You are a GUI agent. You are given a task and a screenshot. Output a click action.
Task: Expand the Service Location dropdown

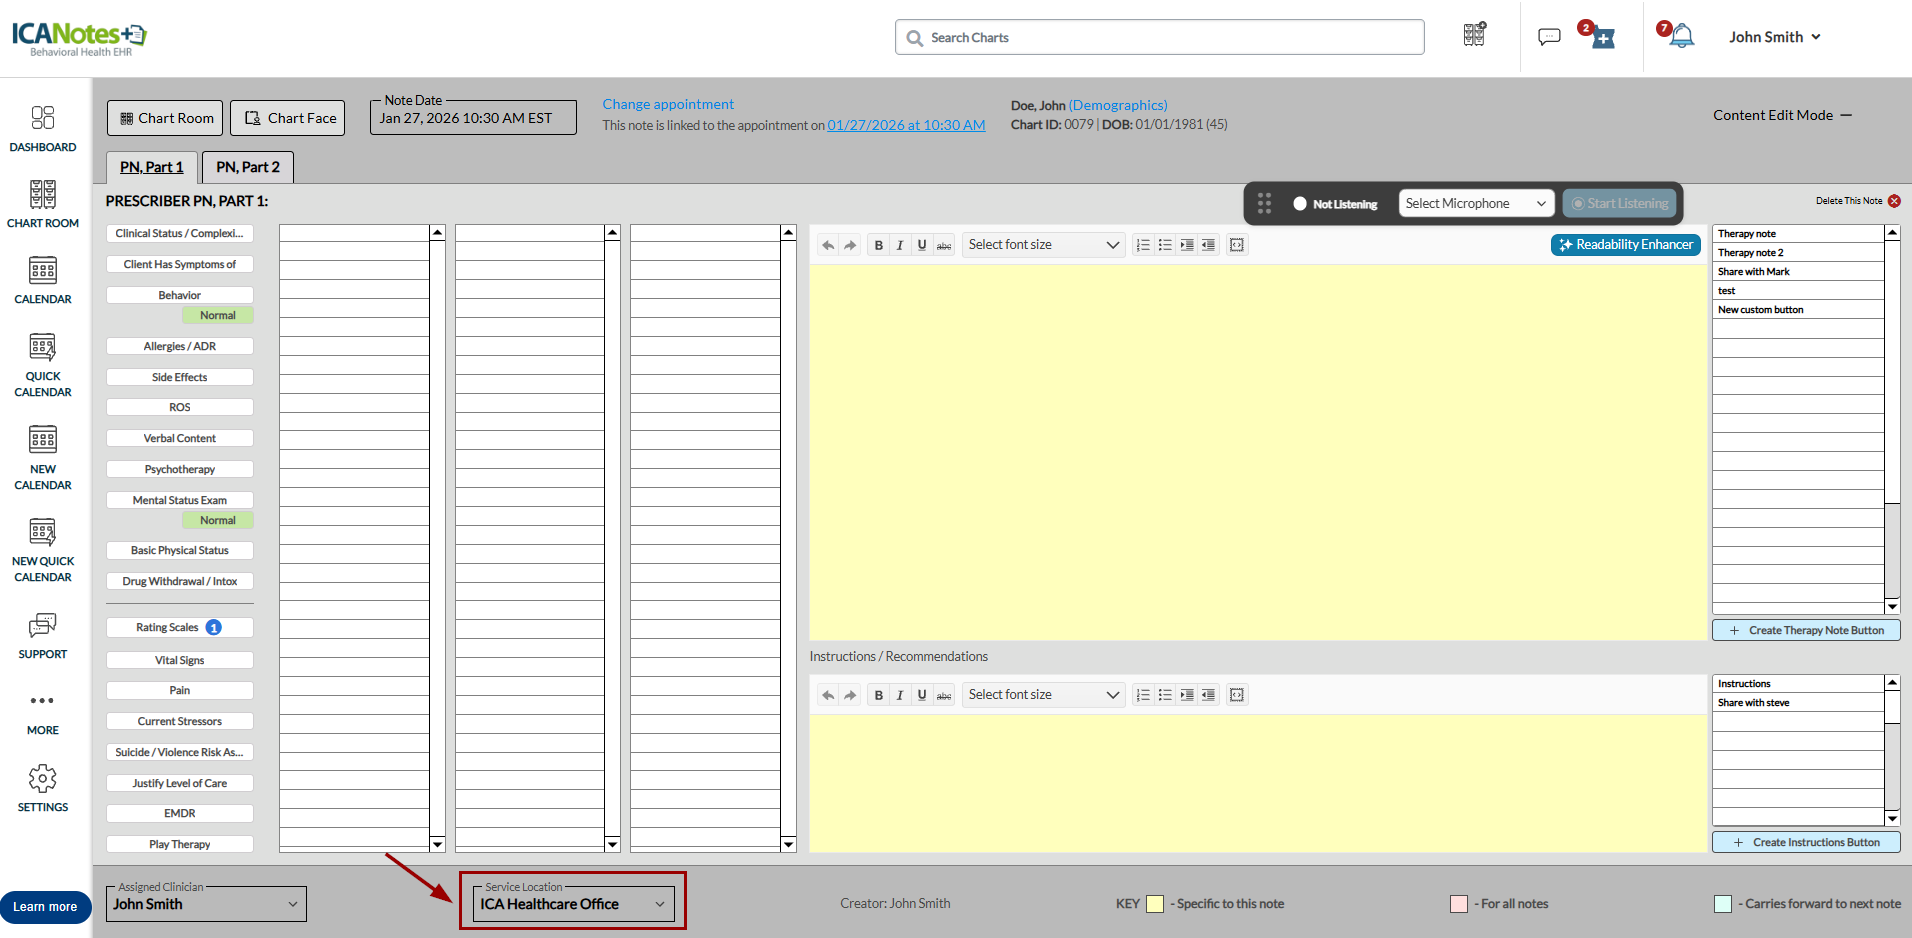(573, 904)
